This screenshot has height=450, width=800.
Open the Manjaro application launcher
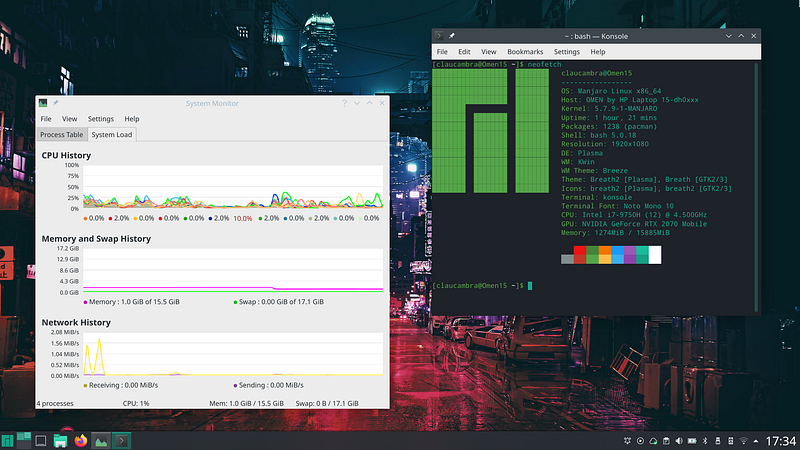coord(7,441)
